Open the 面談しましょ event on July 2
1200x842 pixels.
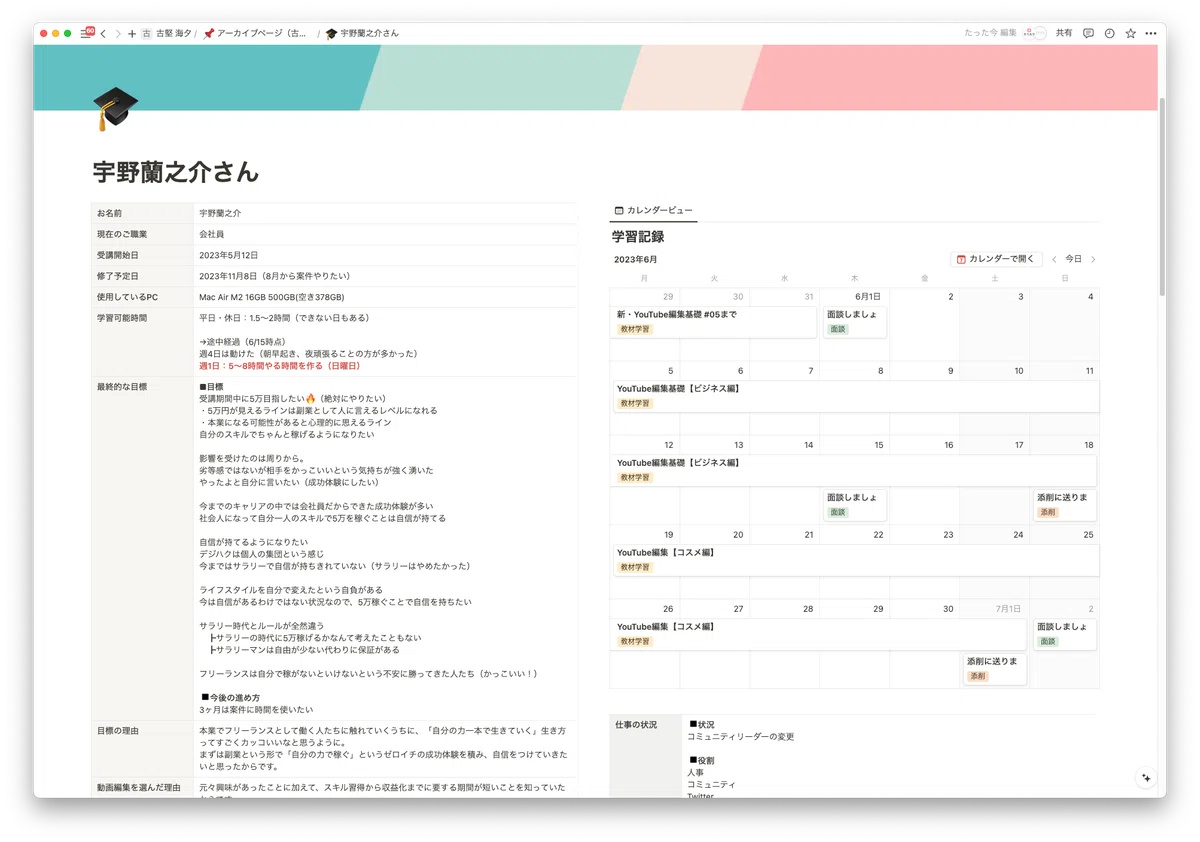pos(1064,634)
